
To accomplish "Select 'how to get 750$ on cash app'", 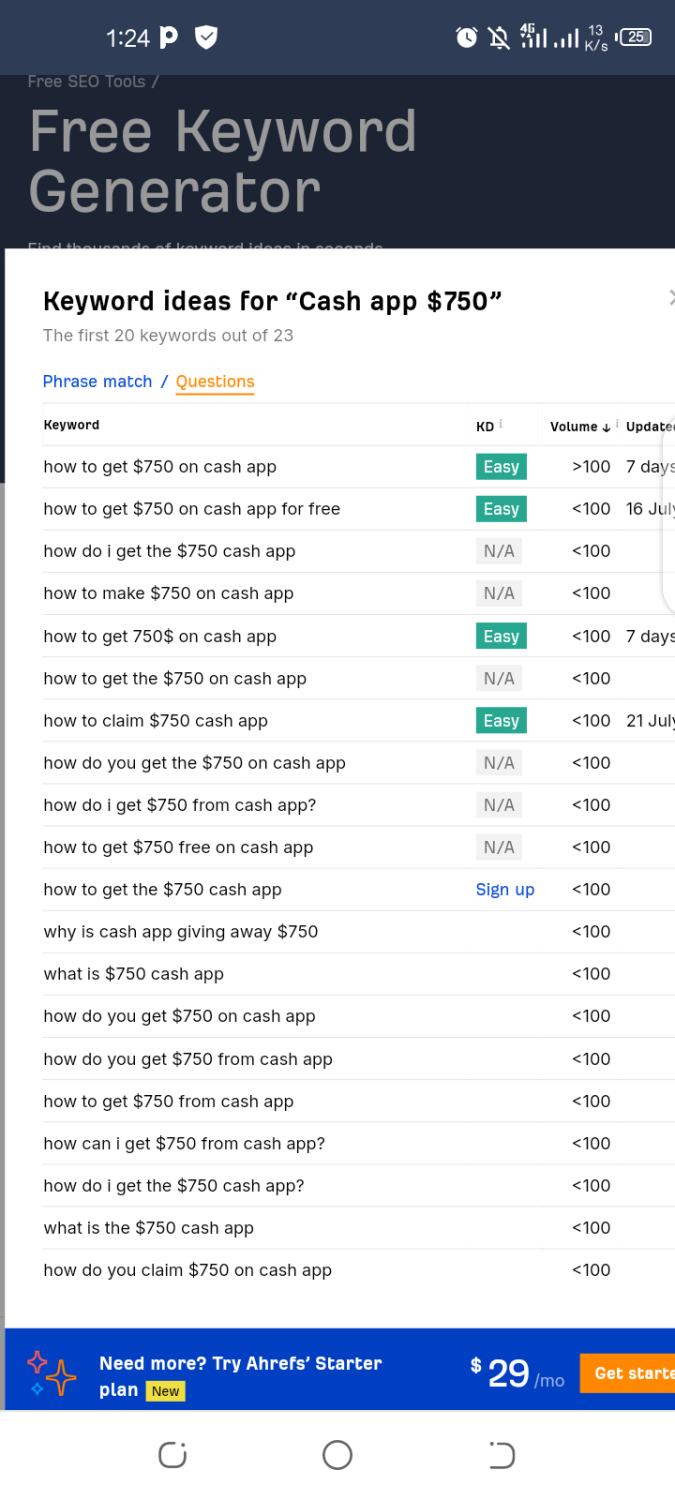I will click(160, 636).
